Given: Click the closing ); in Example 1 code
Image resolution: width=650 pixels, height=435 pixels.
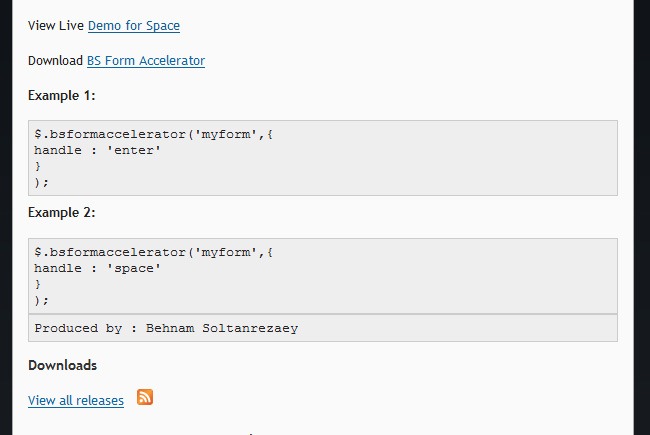Looking at the screenshot, I should (42, 182).
